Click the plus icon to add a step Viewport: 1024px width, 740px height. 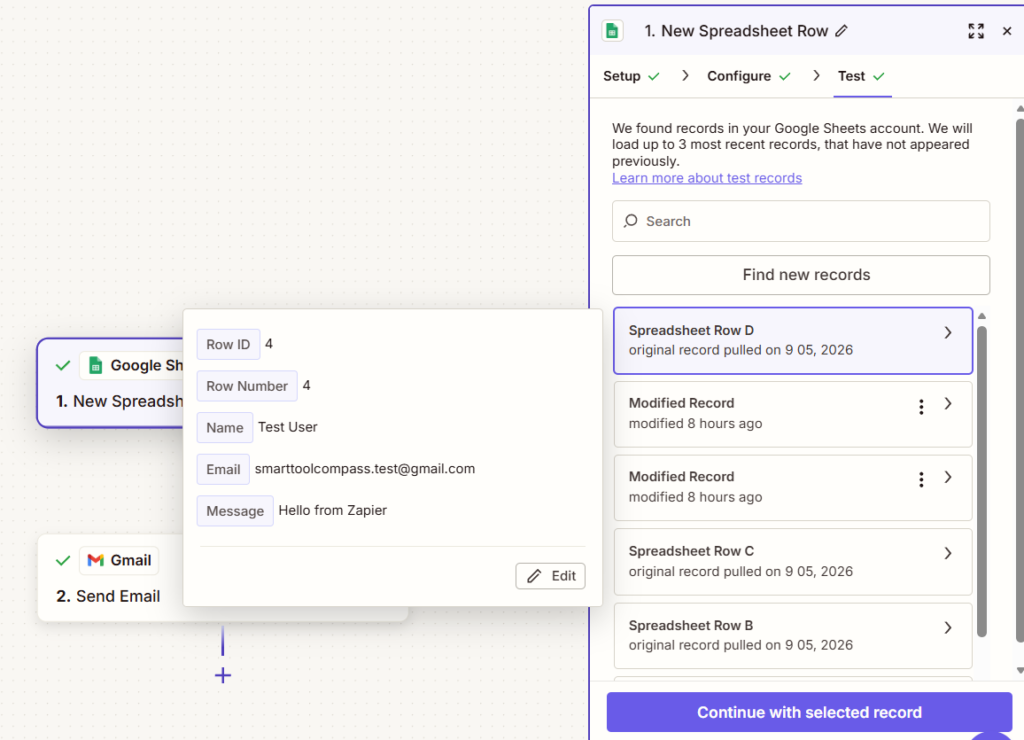[223, 675]
